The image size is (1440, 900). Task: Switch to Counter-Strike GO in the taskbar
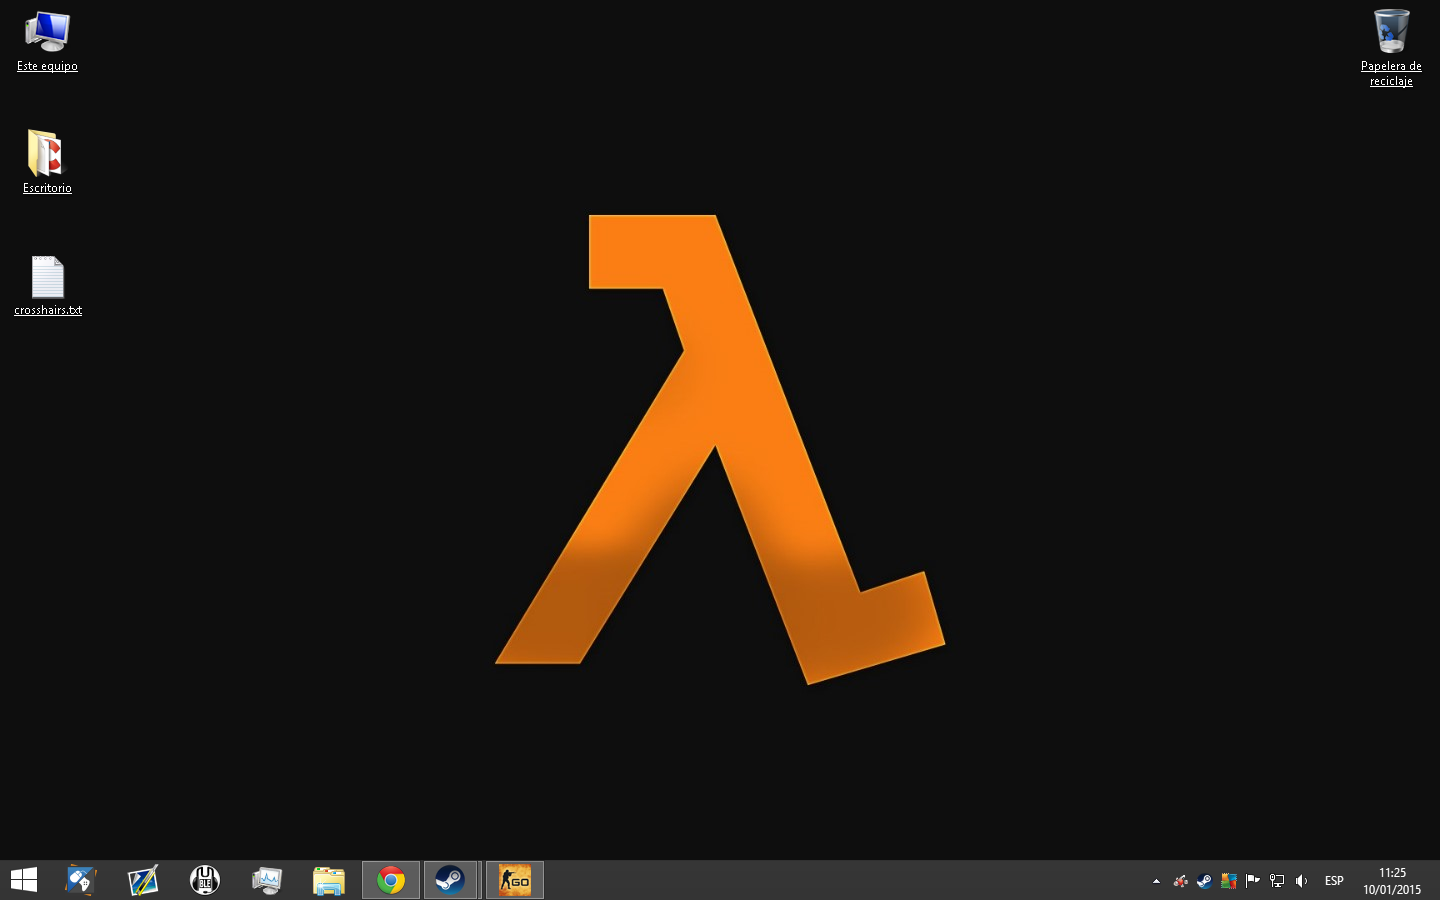(515, 880)
